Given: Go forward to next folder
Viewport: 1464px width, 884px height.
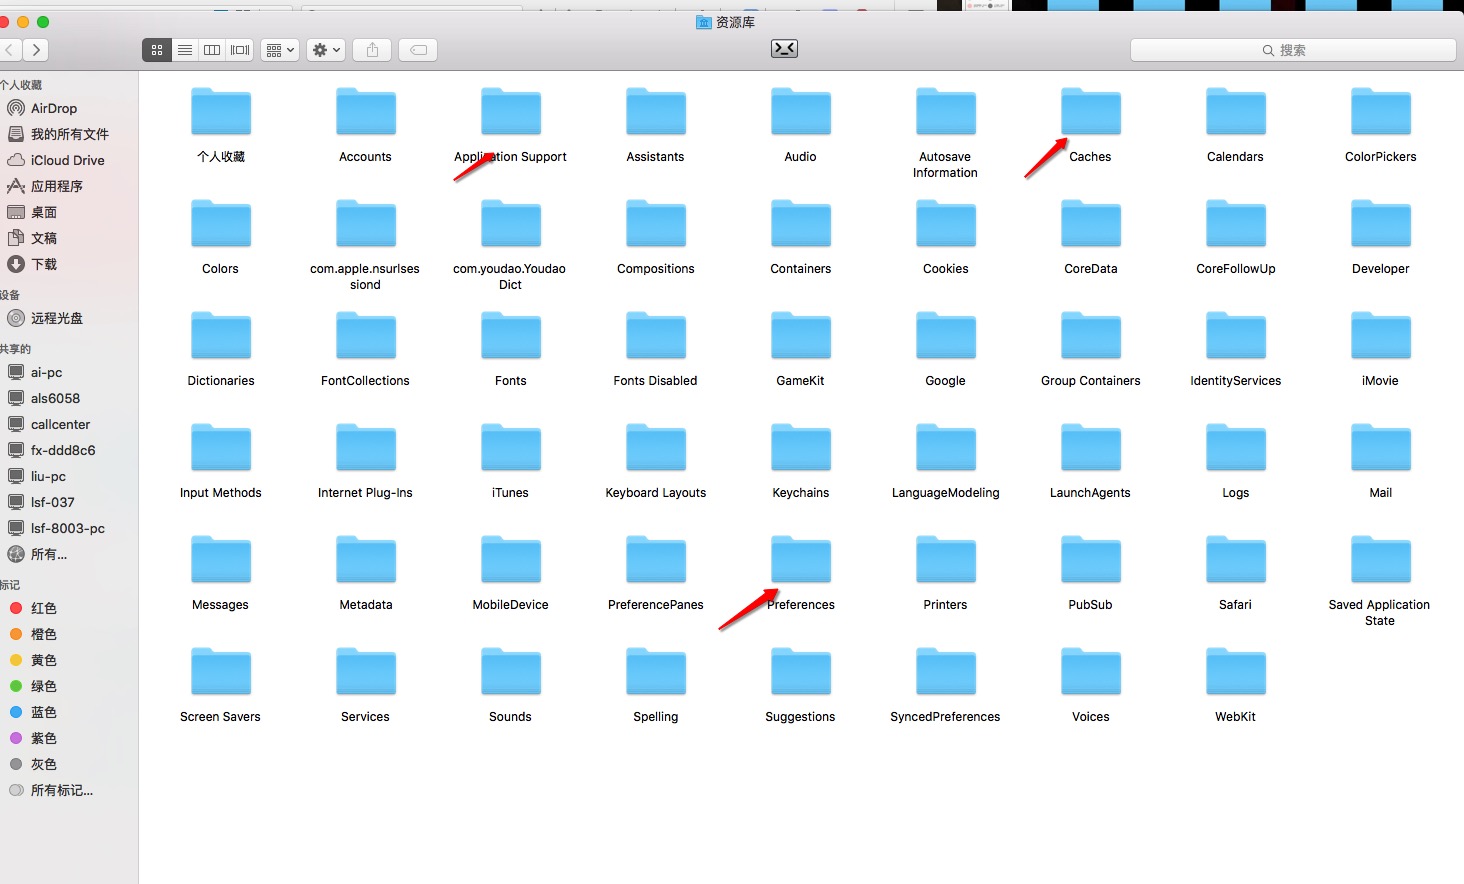Looking at the screenshot, I should click(36, 50).
